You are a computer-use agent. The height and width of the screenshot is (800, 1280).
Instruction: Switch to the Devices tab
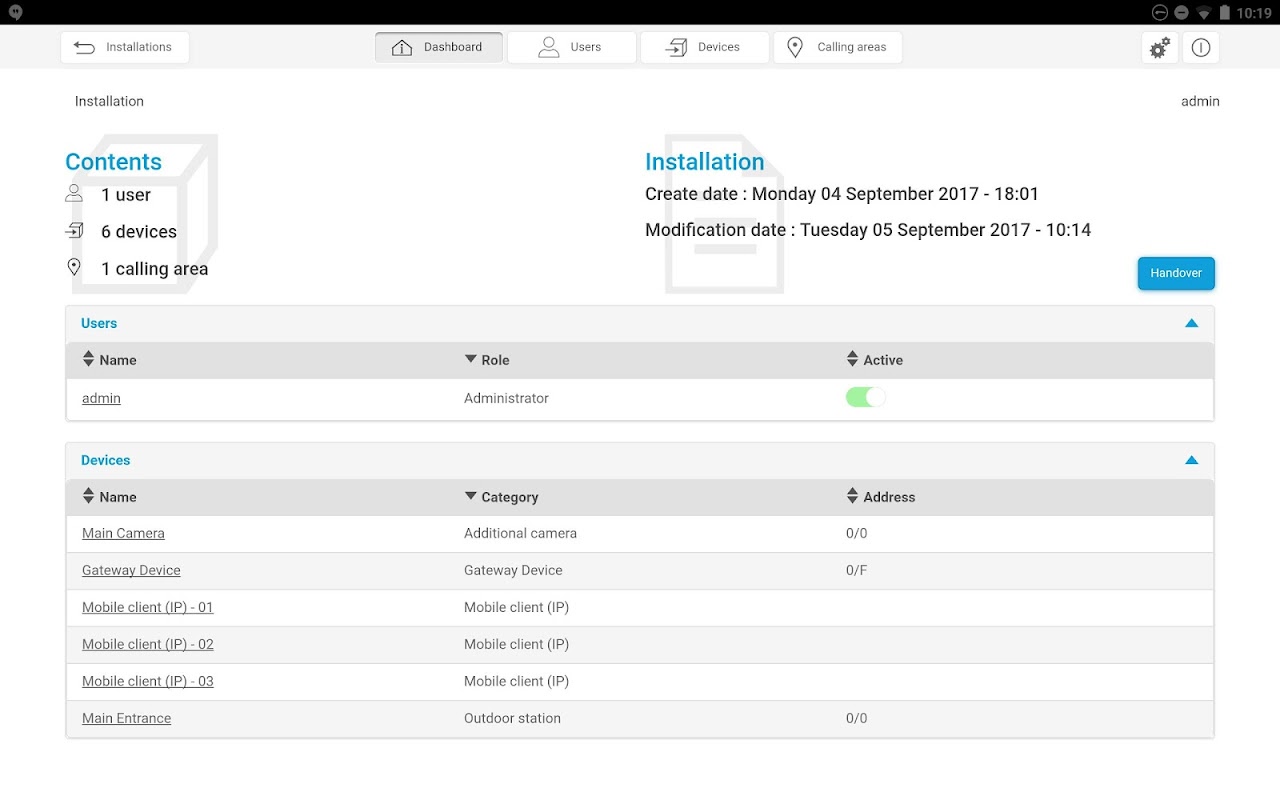click(705, 47)
